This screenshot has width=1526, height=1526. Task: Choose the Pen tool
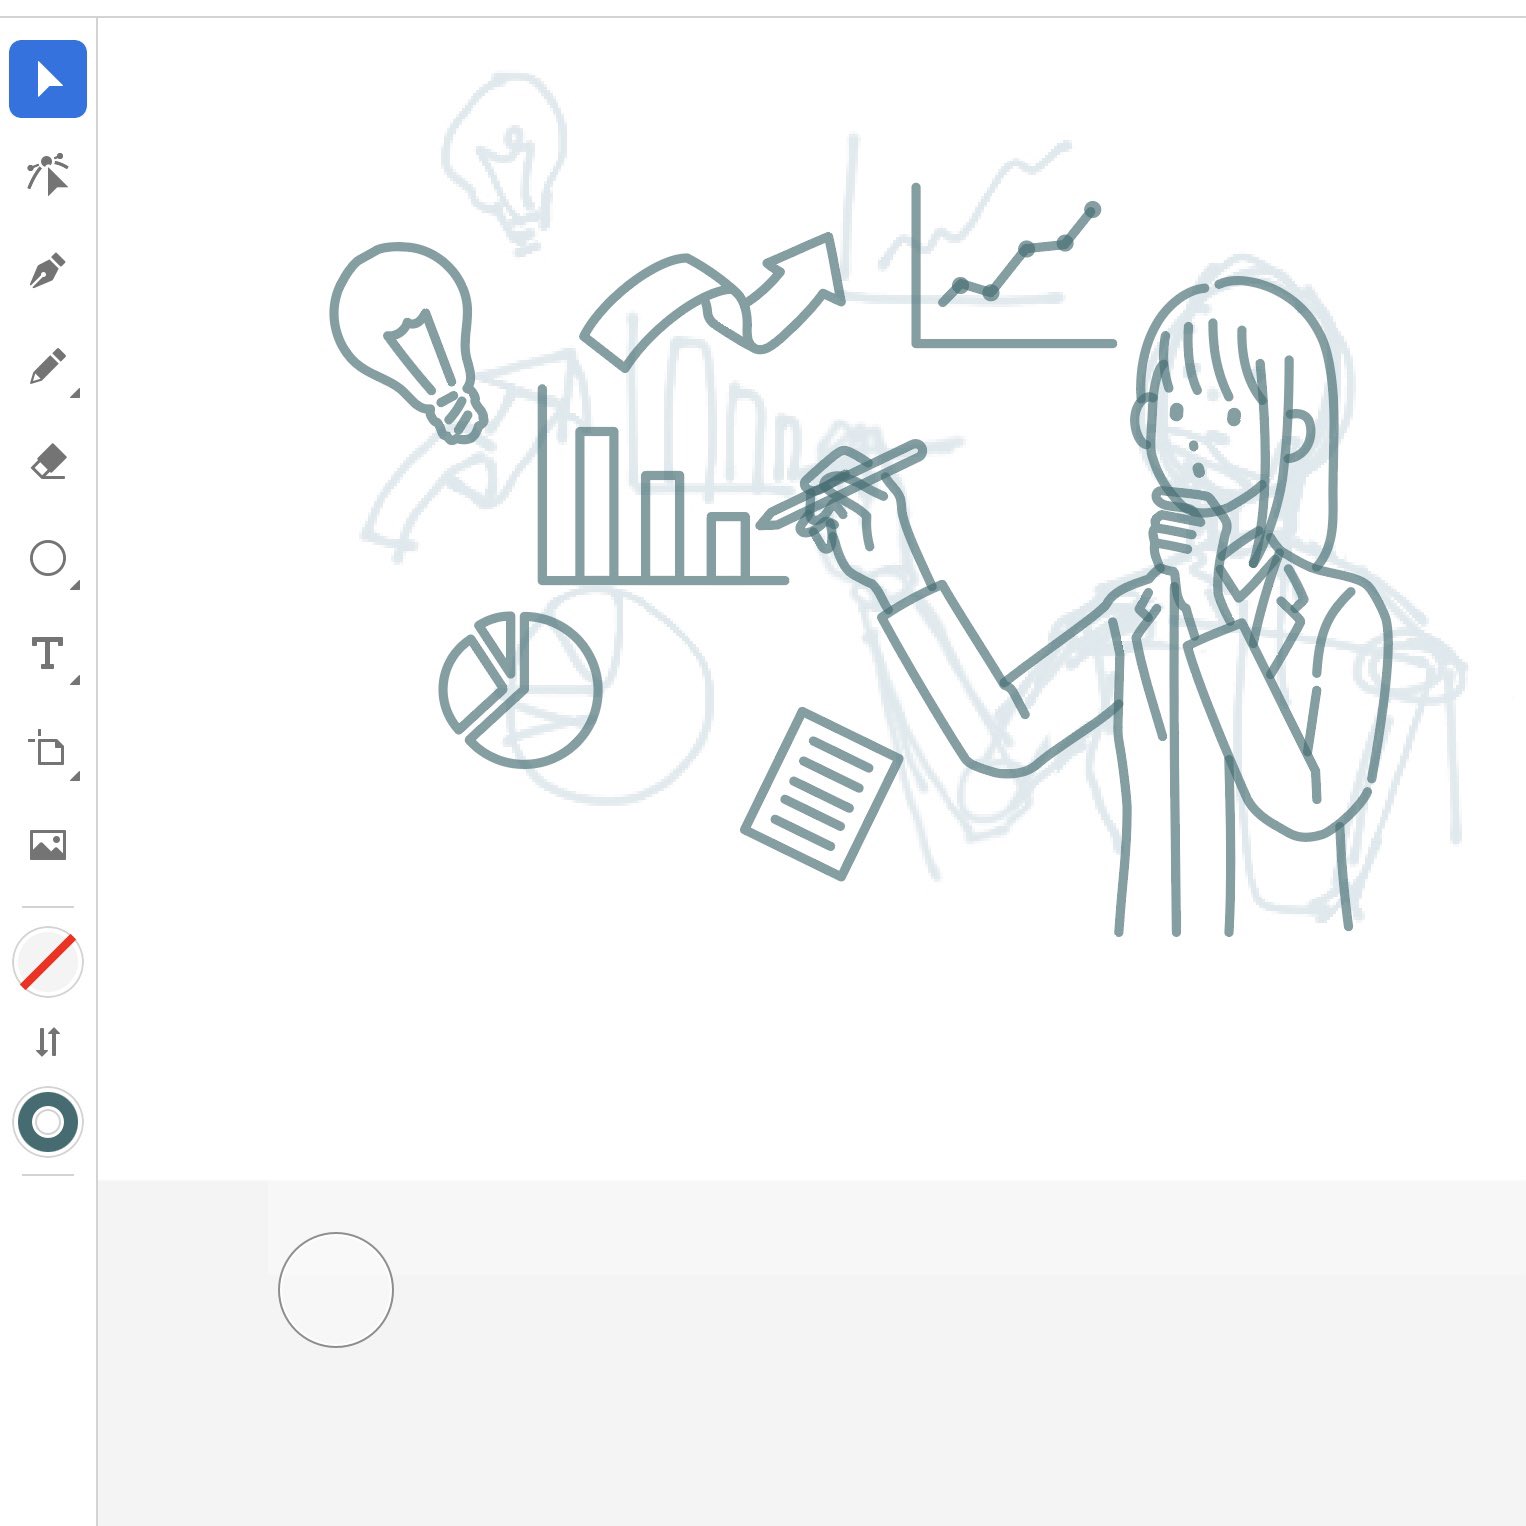pyautogui.click(x=47, y=269)
